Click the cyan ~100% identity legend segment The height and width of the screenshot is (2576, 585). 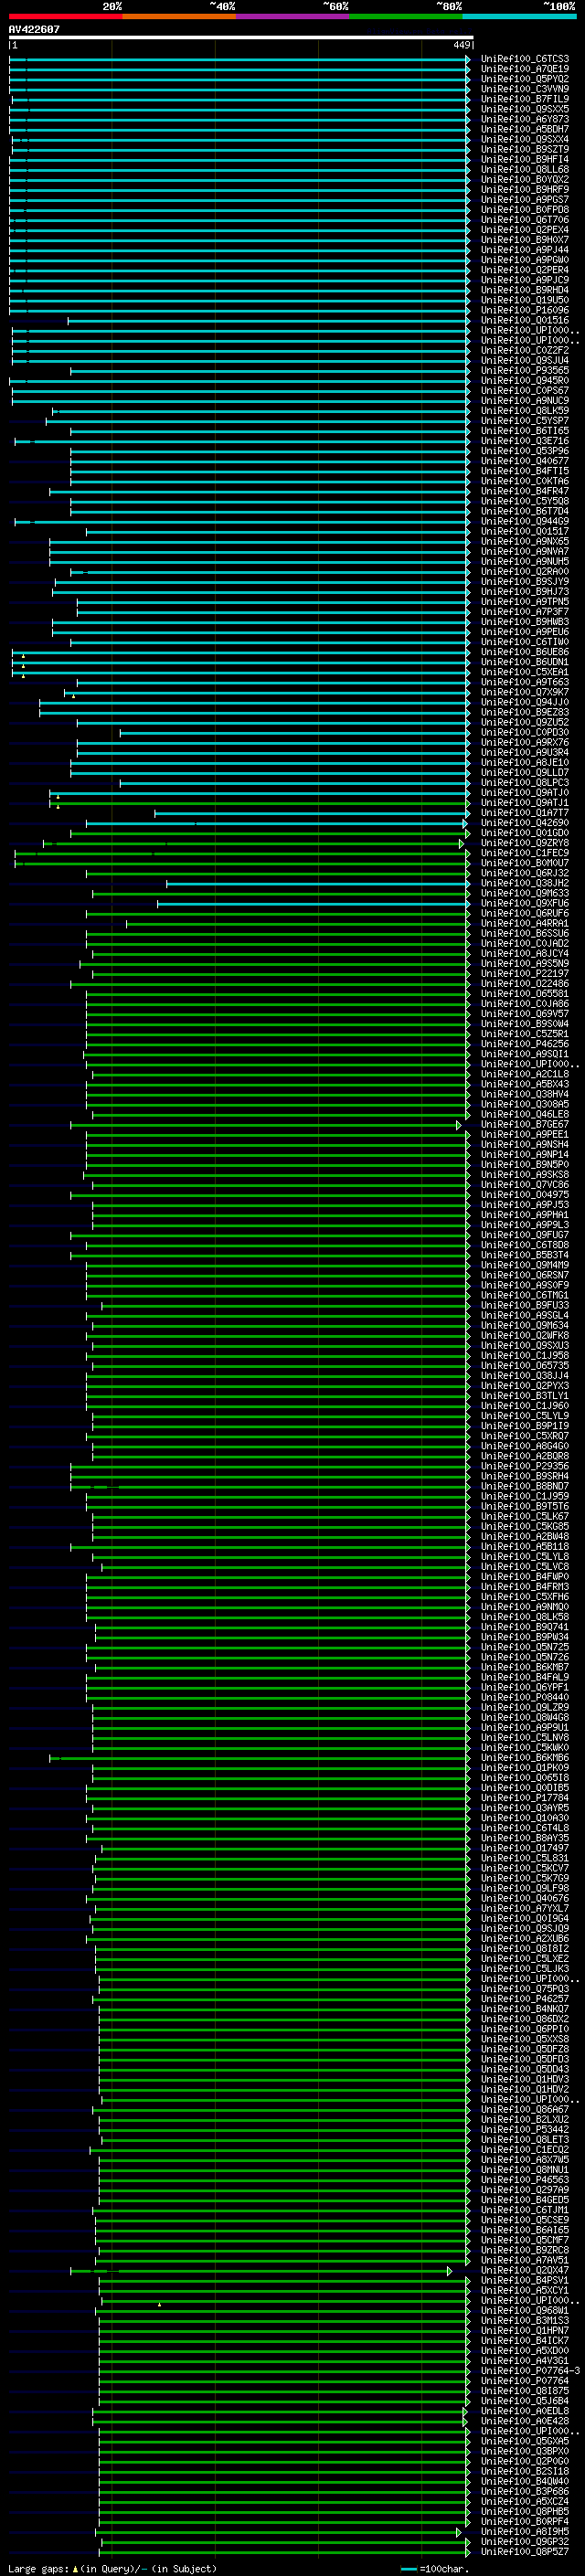(520, 16)
